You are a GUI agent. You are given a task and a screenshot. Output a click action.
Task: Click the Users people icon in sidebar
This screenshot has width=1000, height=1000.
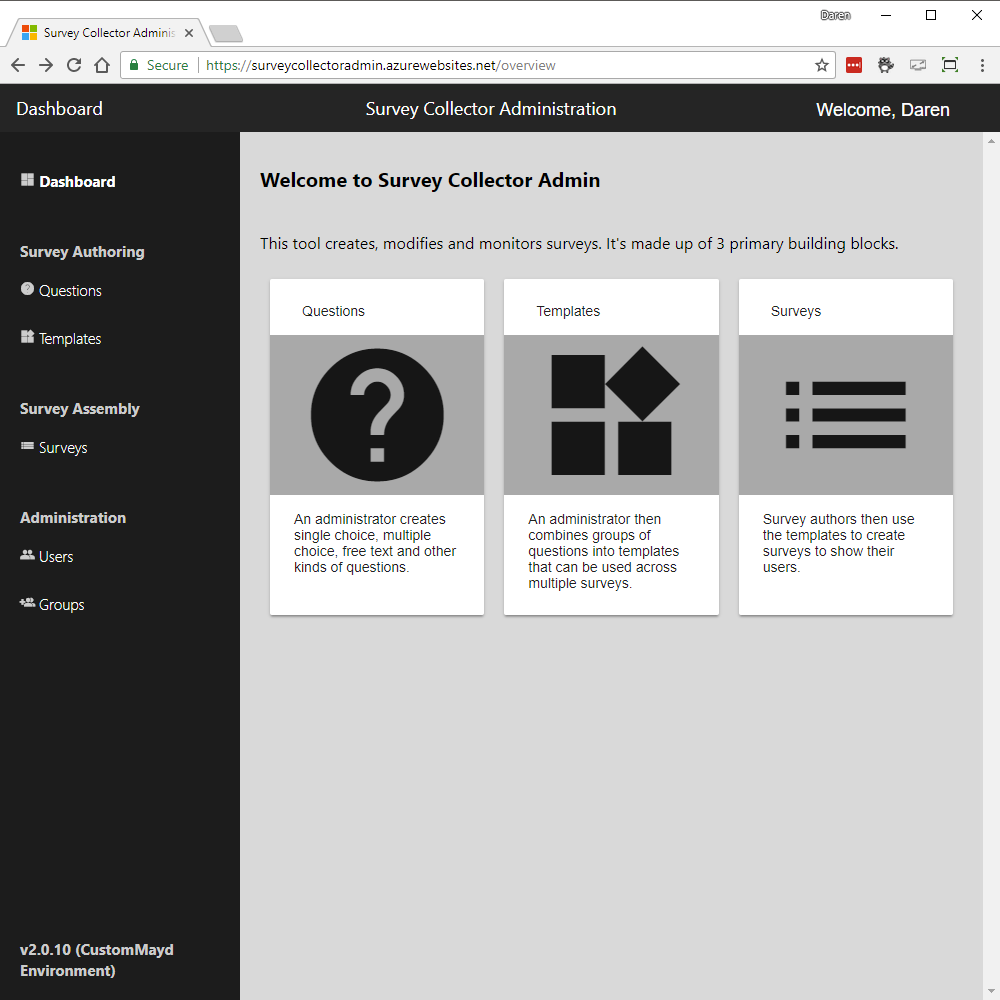coord(27,555)
